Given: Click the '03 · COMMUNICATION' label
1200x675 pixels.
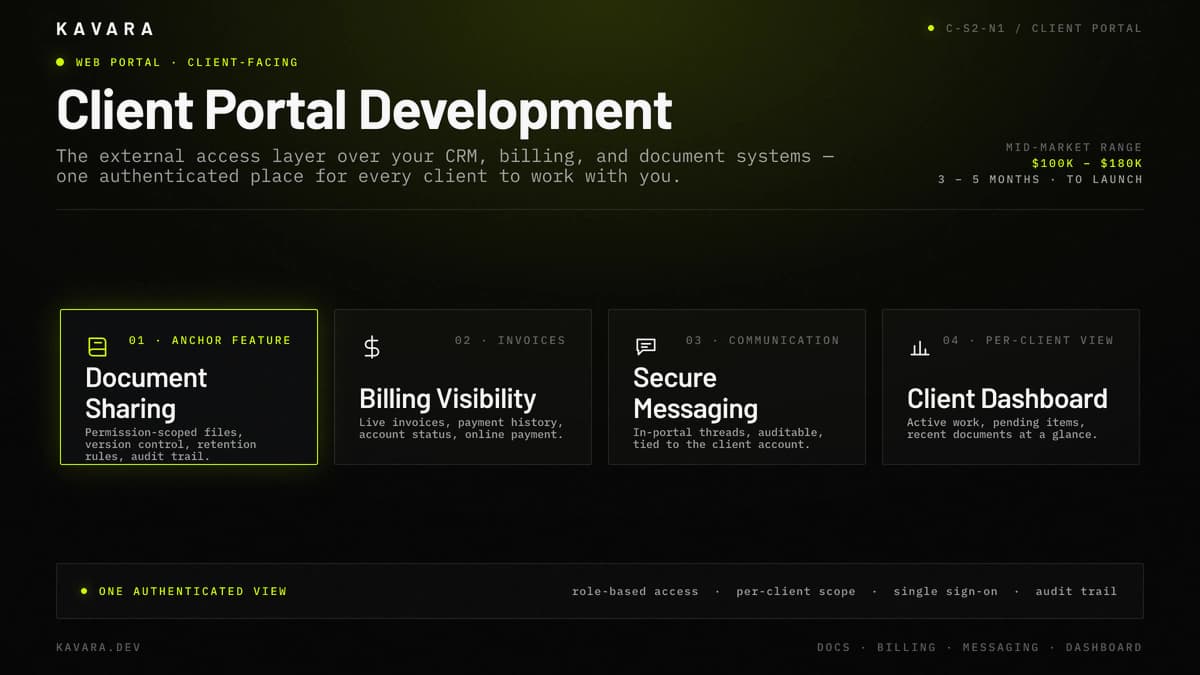Looking at the screenshot, I should pyautogui.click(x=762, y=340).
